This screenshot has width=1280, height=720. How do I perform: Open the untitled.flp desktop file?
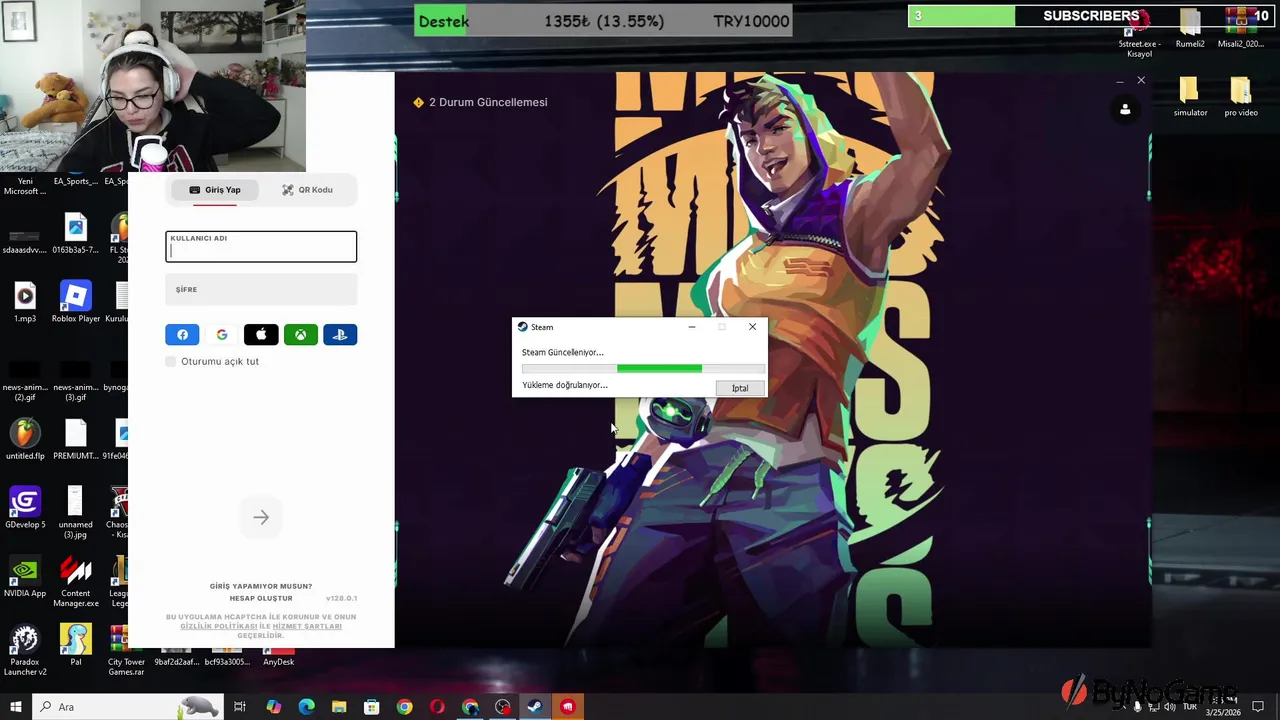click(25, 440)
